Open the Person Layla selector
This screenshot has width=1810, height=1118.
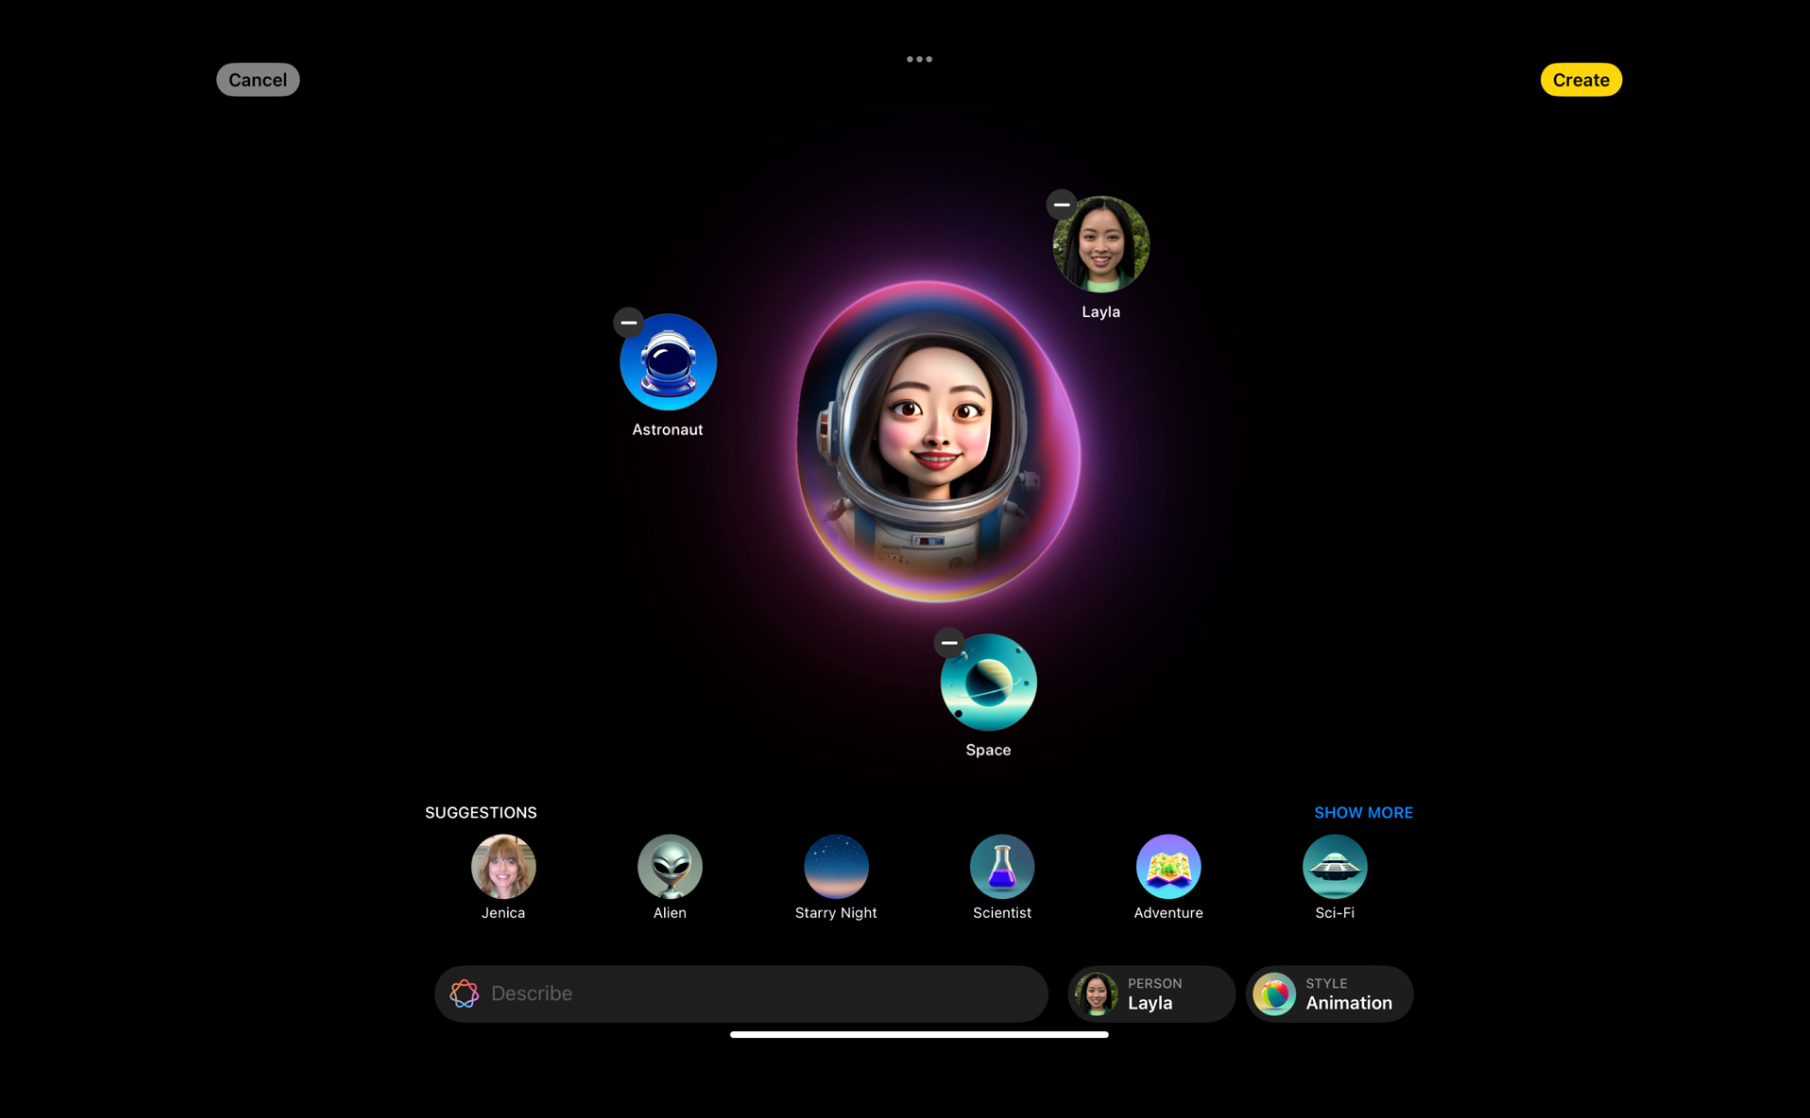click(x=1150, y=993)
